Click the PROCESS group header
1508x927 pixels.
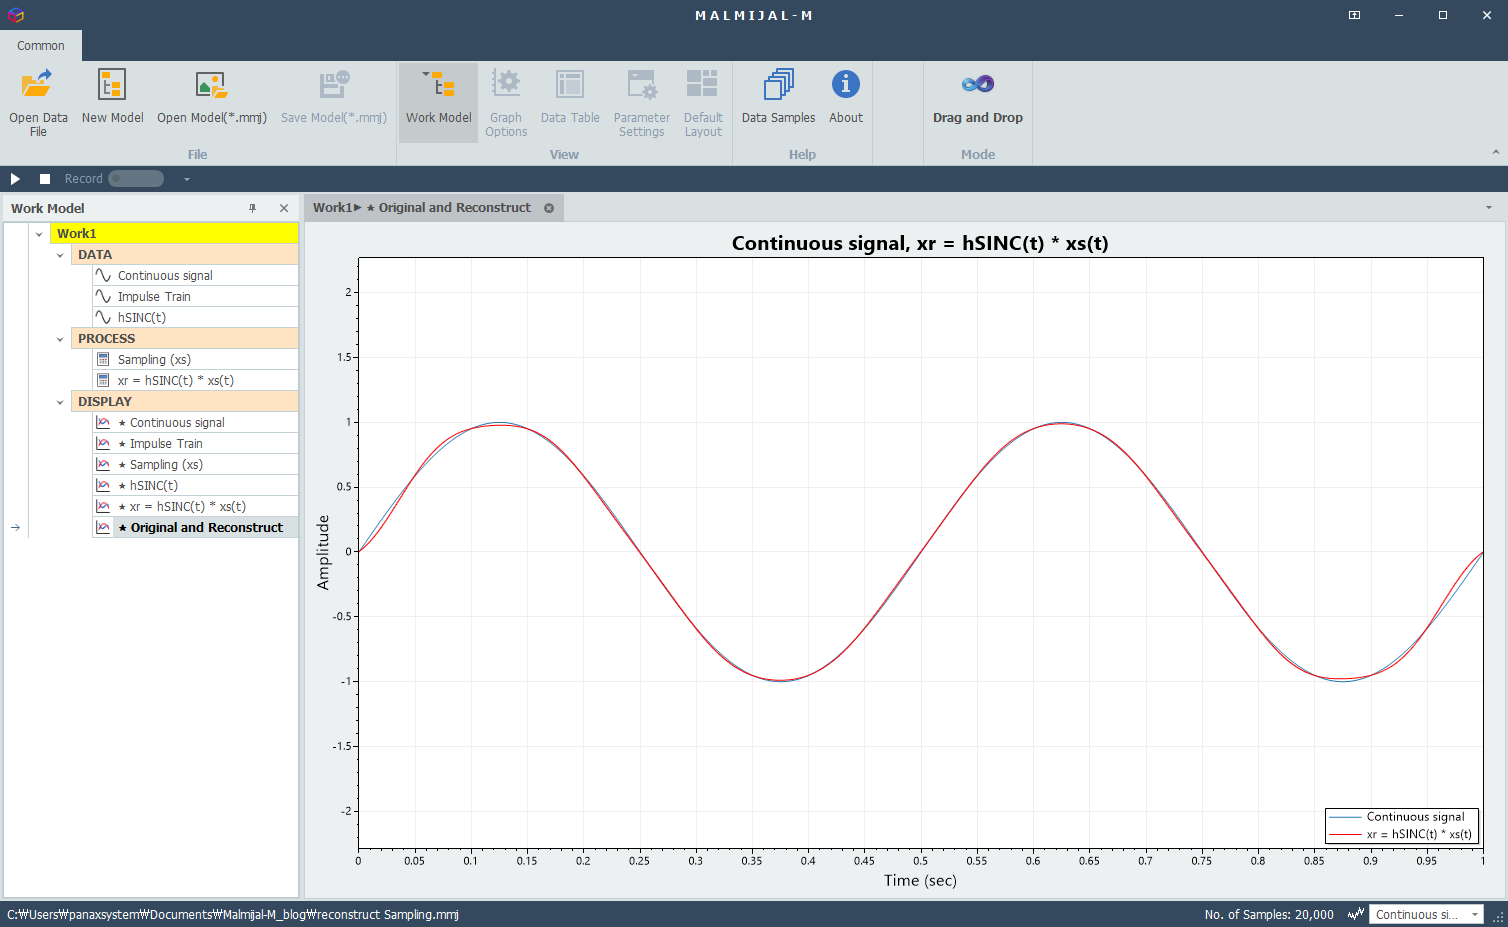pyautogui.click(x=185, y=338)
